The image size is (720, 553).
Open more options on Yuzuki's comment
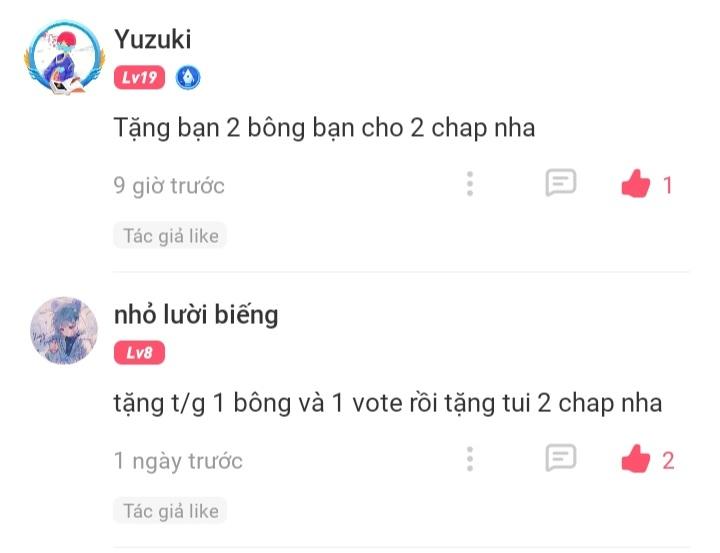470,184
